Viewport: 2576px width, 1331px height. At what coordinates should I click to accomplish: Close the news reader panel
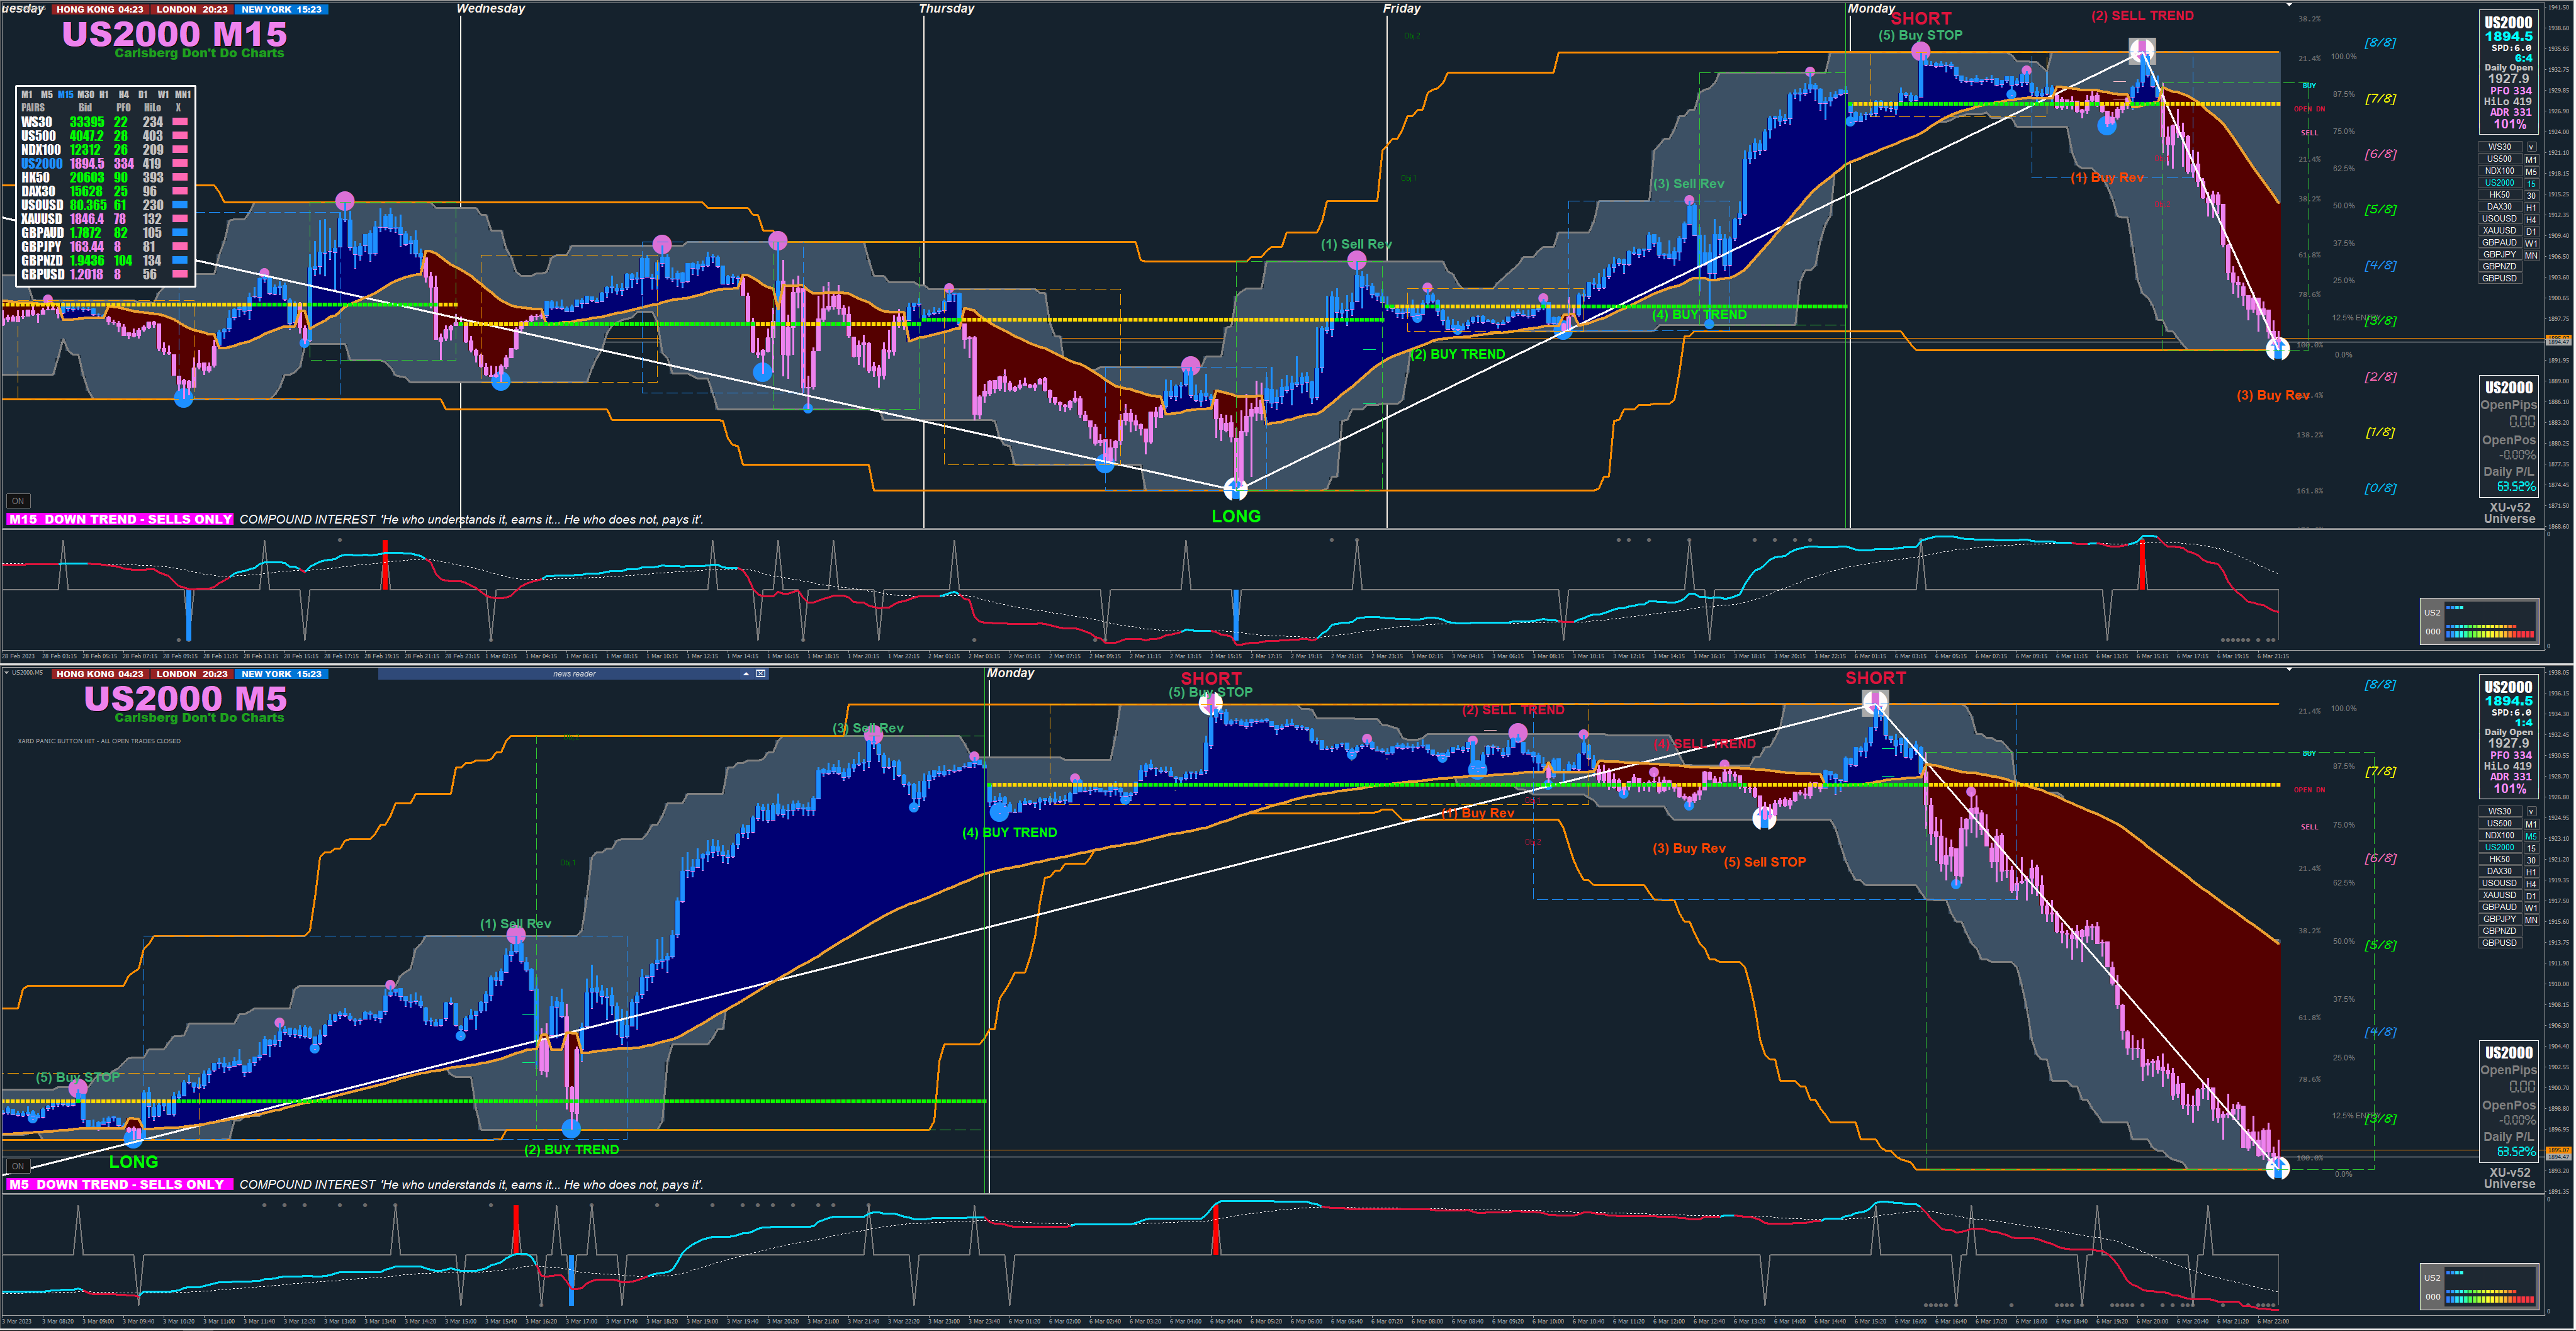coord(761,674)
